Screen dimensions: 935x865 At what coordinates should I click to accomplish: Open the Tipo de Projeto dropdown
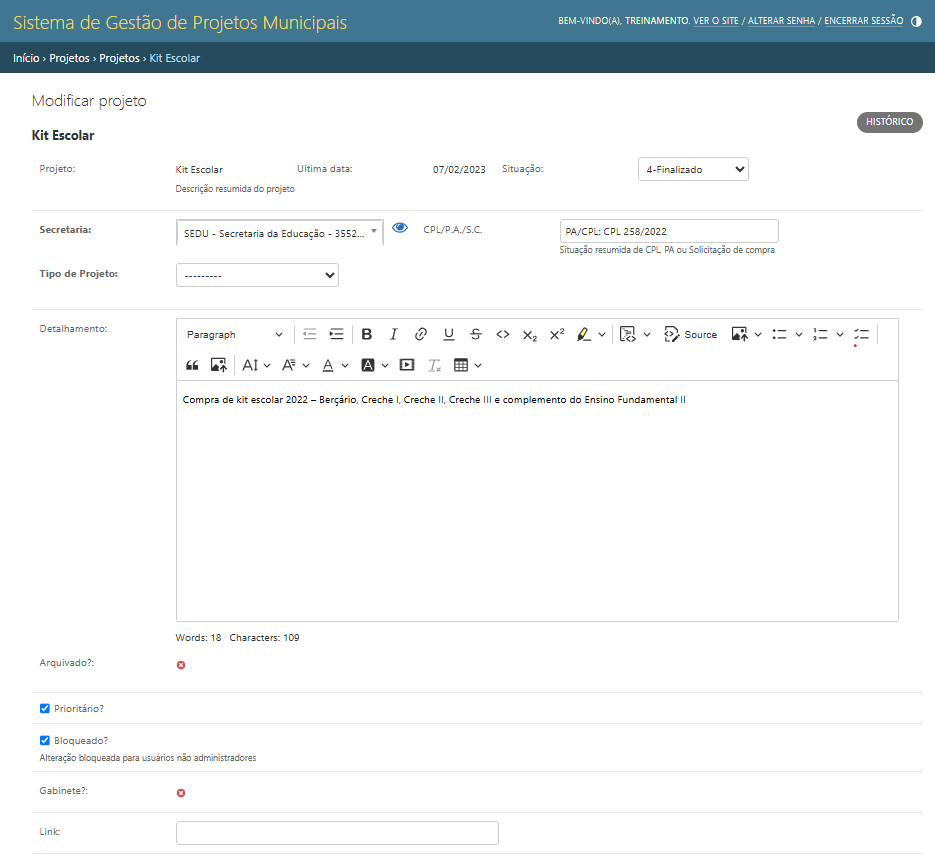click(x=257, y=275)
